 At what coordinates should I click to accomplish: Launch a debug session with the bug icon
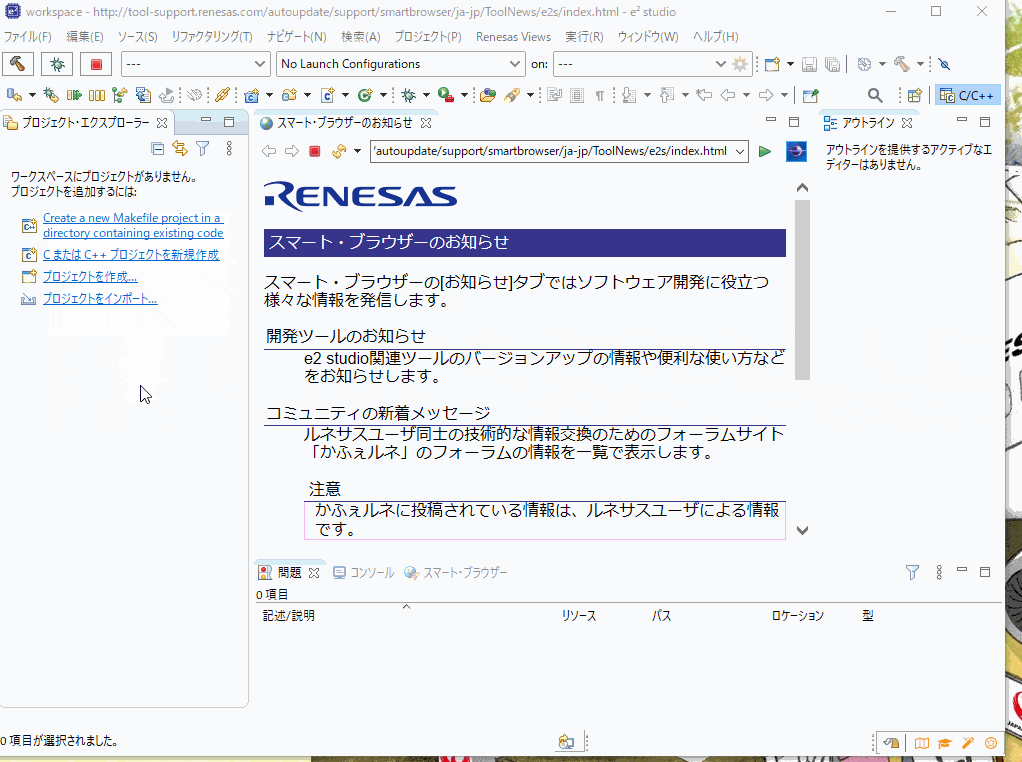point(57,64)
